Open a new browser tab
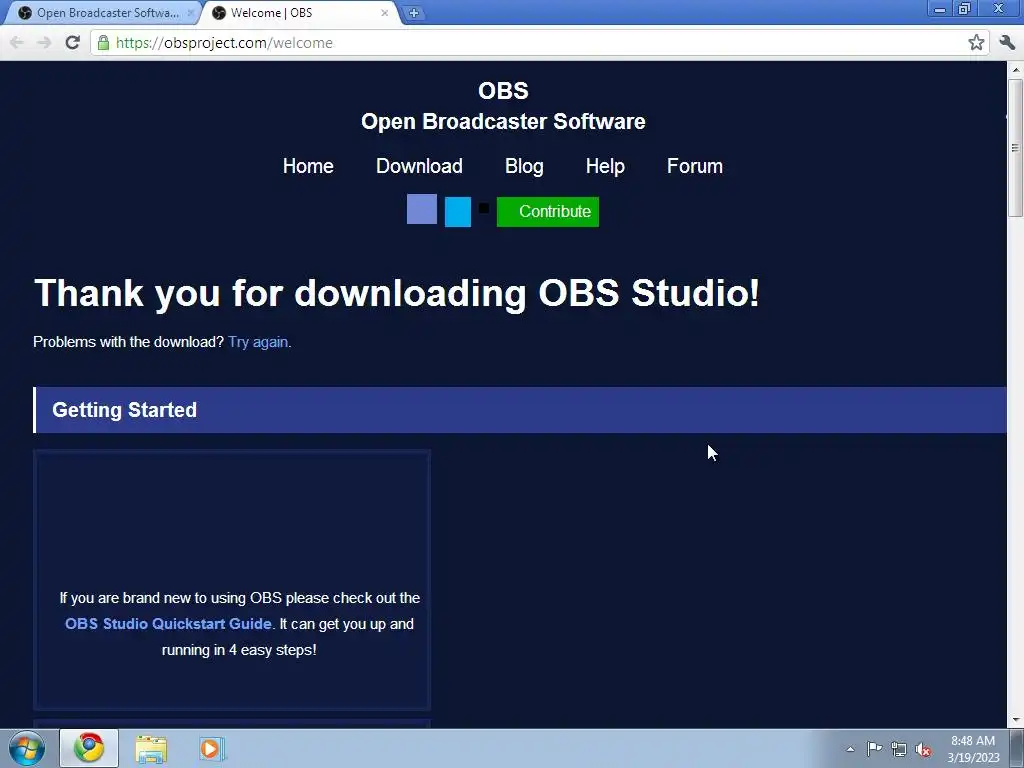 (x=413, y=13)
